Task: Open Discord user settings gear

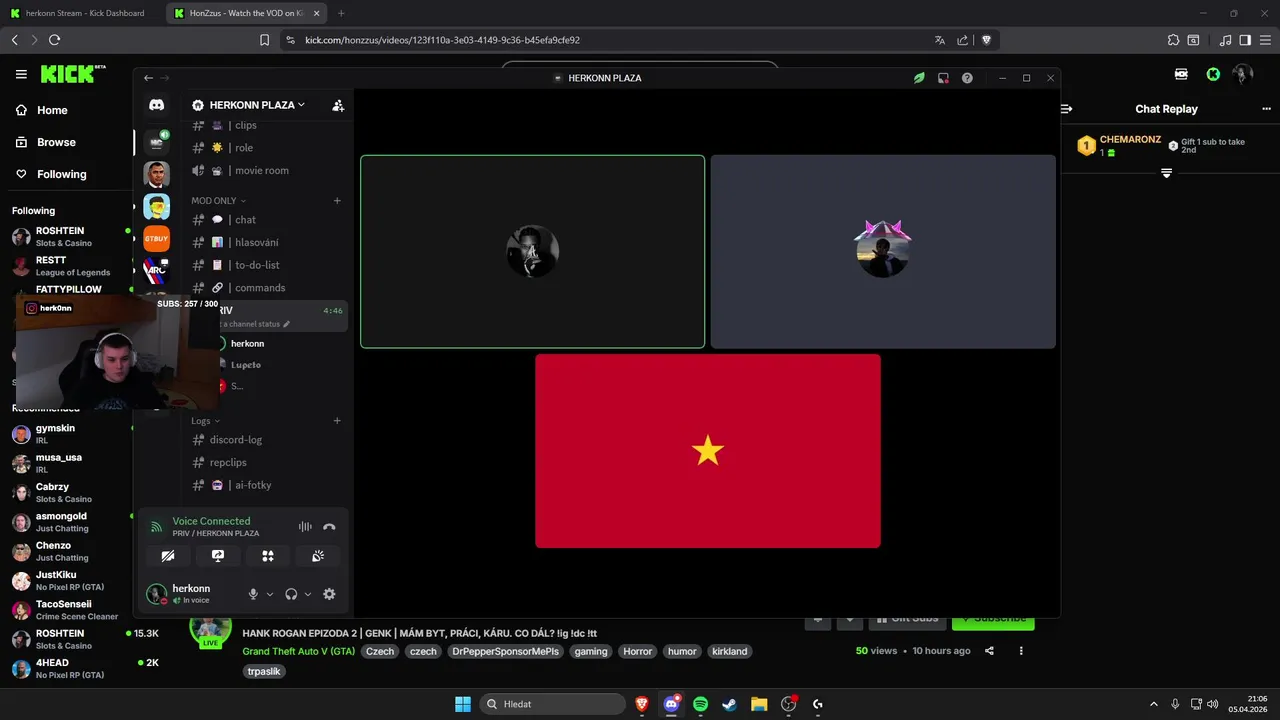Action: coord(329,594)
